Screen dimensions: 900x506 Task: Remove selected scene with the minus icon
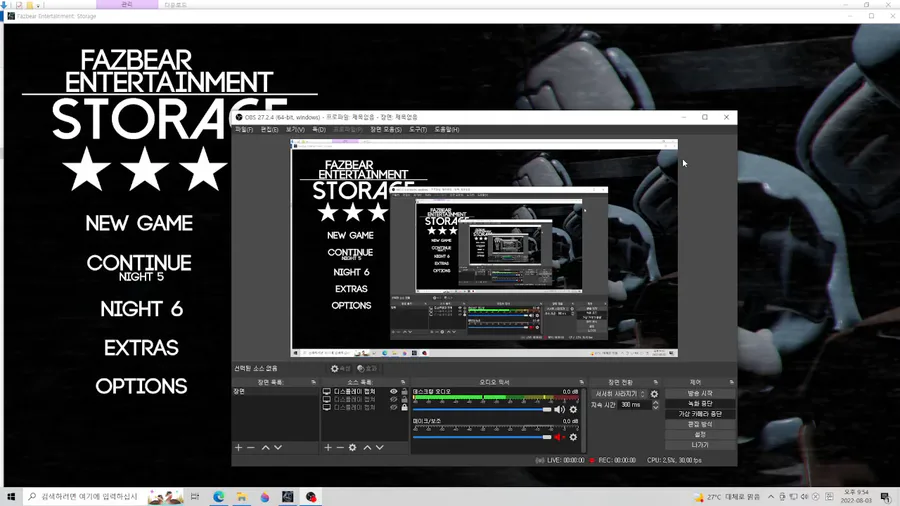coord(251,447)
